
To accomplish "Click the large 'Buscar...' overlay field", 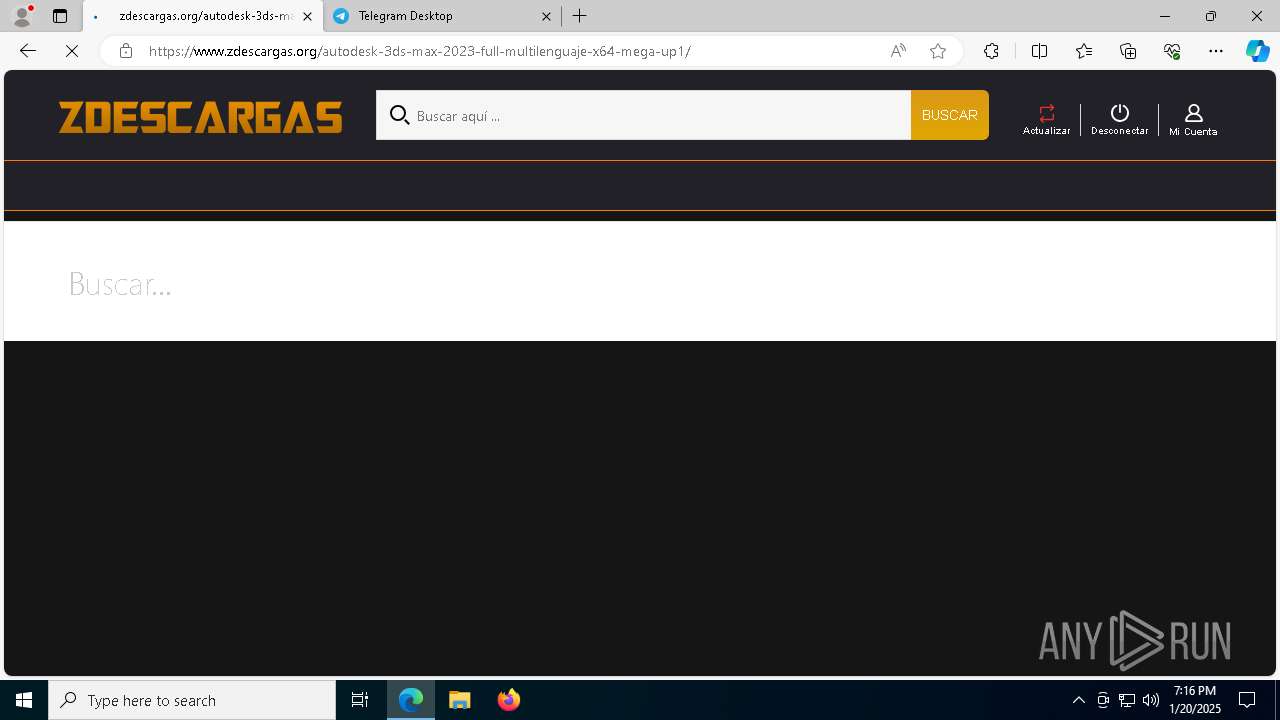I will pyautogui.click(x=640, y=284).
